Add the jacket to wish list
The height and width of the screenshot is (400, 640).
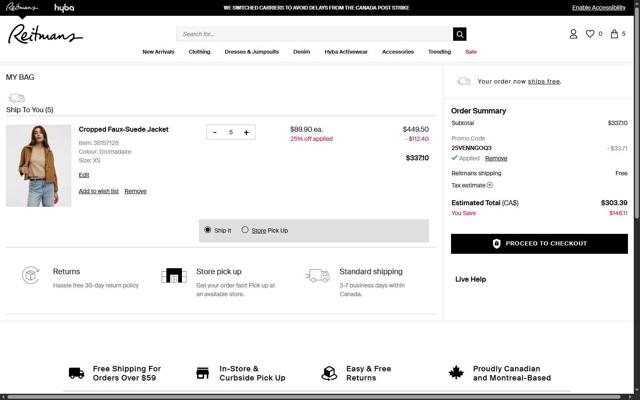coord(98,191)
